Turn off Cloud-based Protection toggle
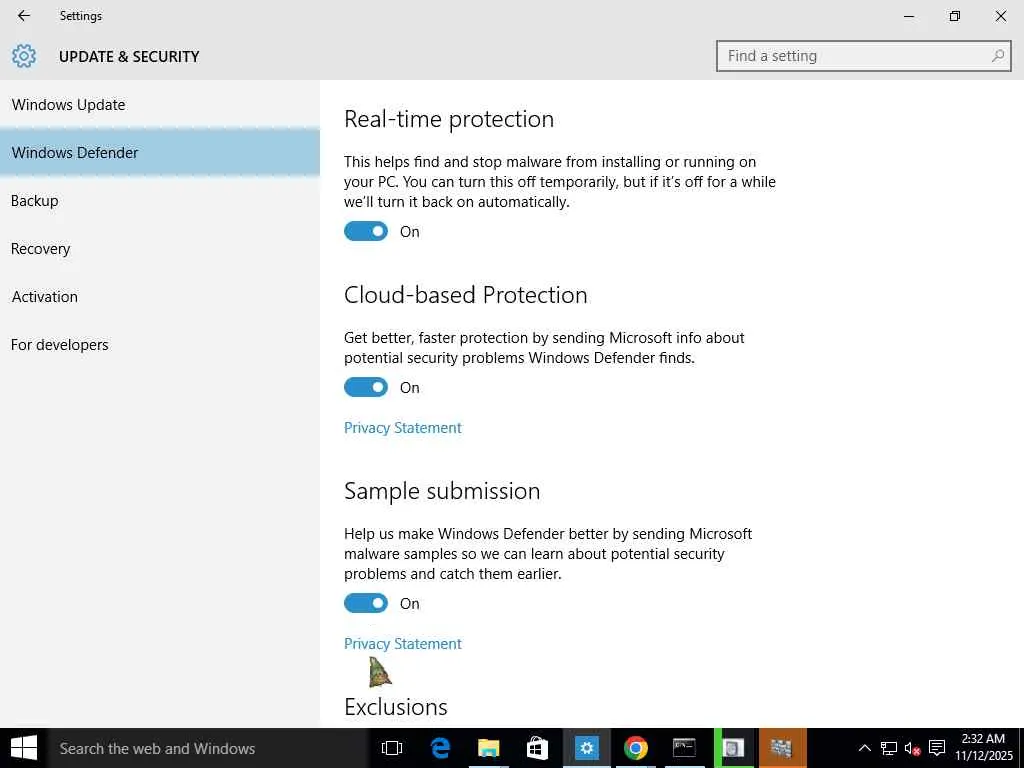The height and width of the screenshot is (768, 1024). 366,387
